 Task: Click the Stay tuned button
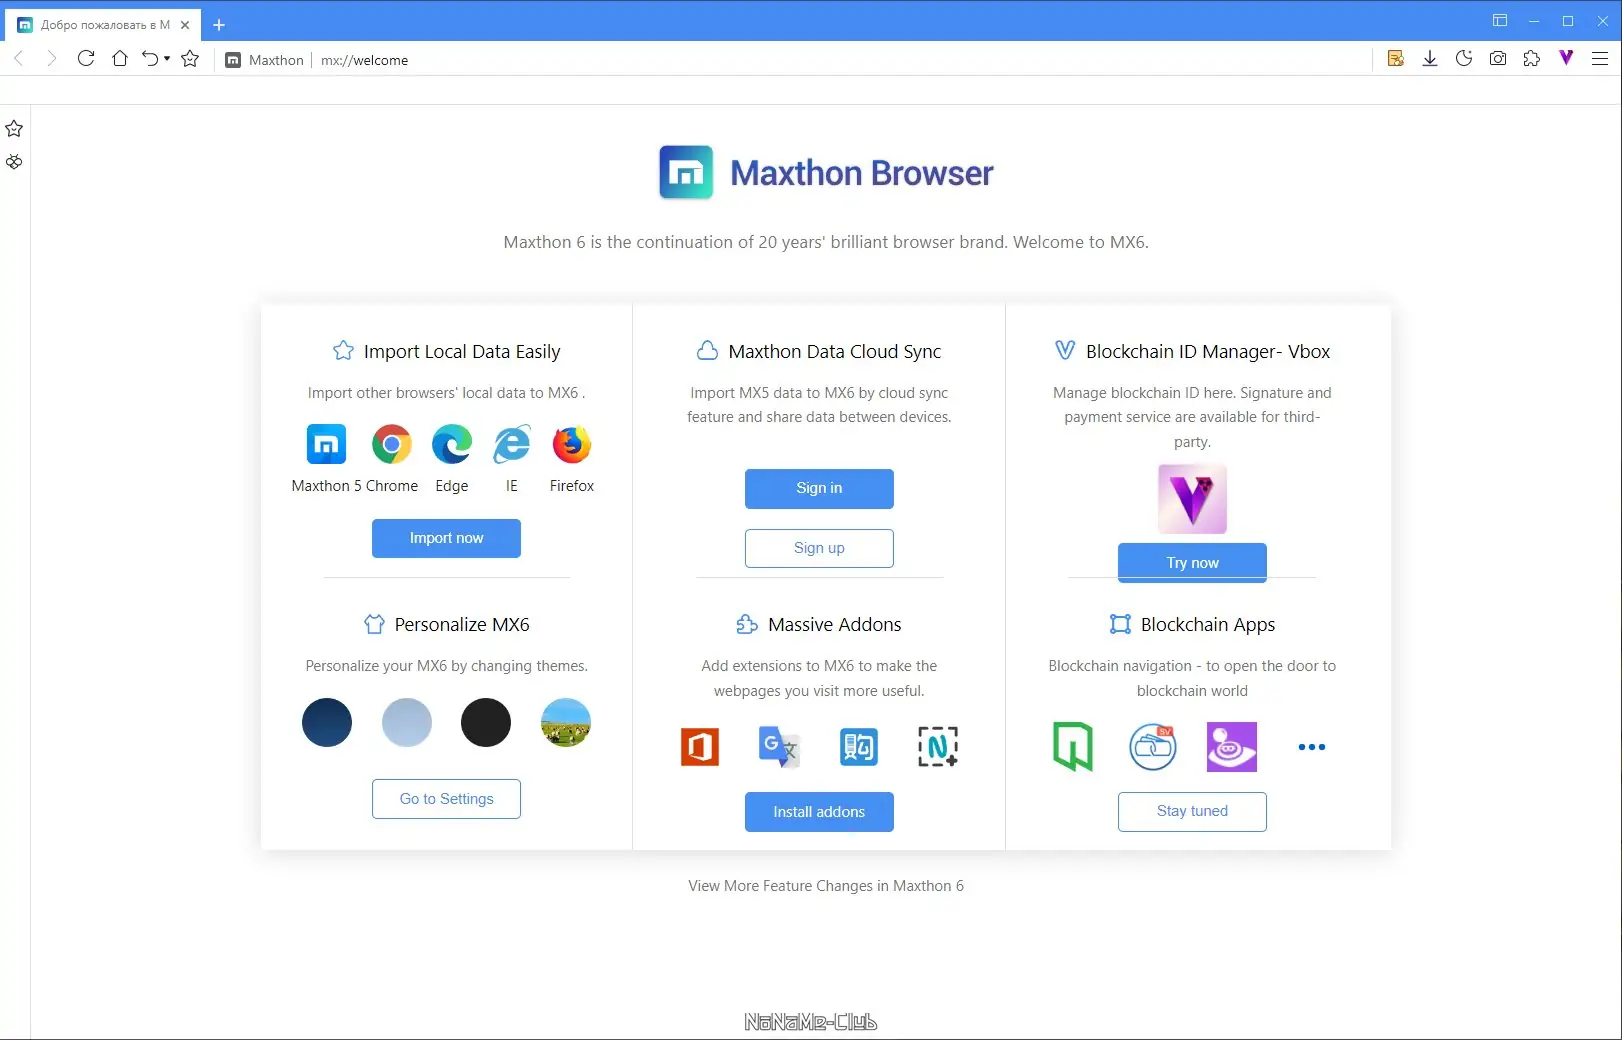pyautogui.click(x=1192, y=811)
